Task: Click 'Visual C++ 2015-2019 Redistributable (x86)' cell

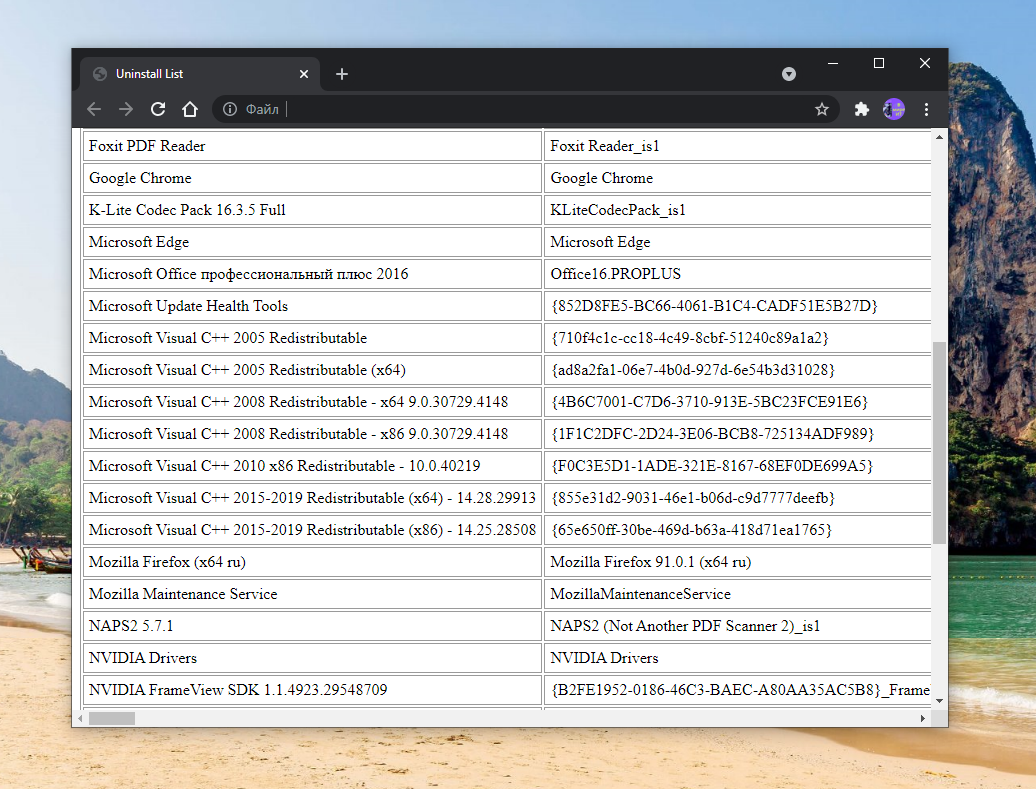Action: pyautogui.click(x=313, y=530)
